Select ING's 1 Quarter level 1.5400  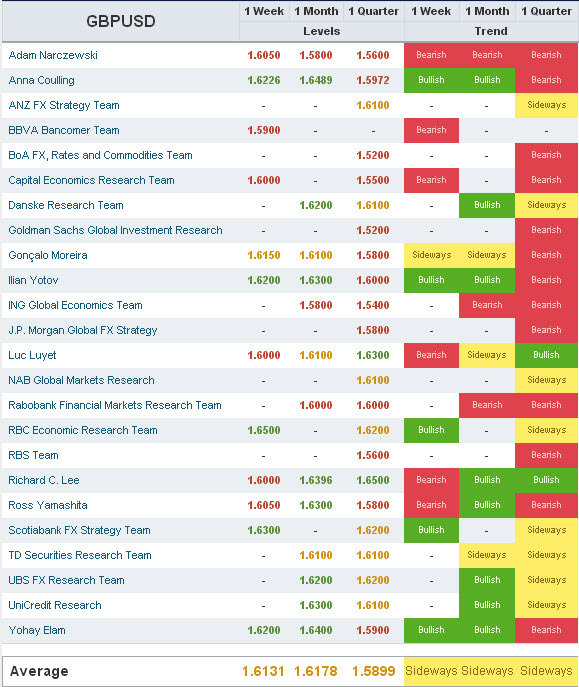tap(373, 305)
